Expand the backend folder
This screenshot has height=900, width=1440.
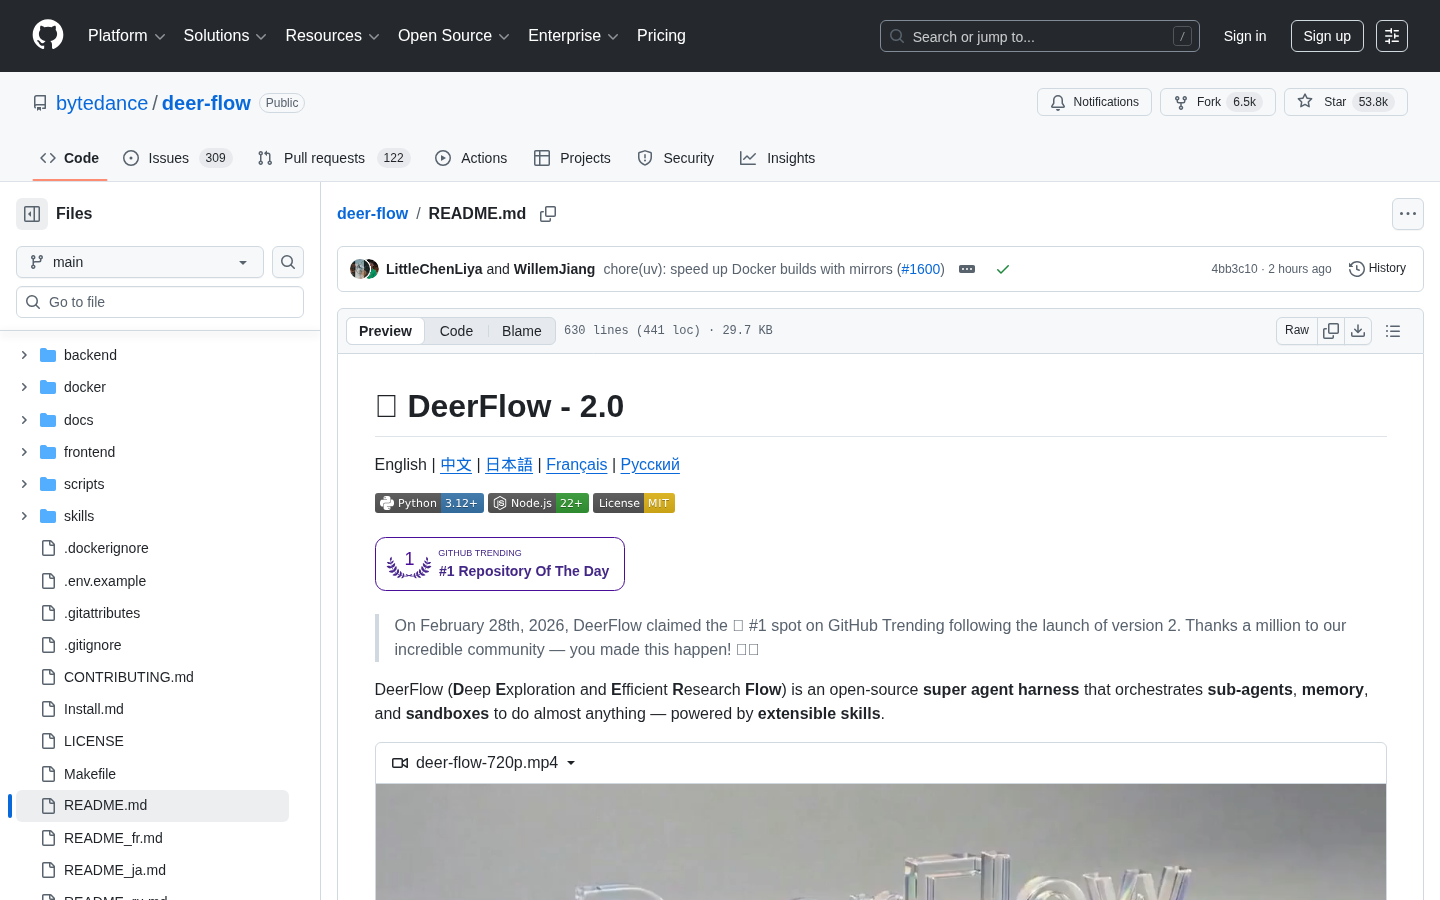[x=23, y=354]
